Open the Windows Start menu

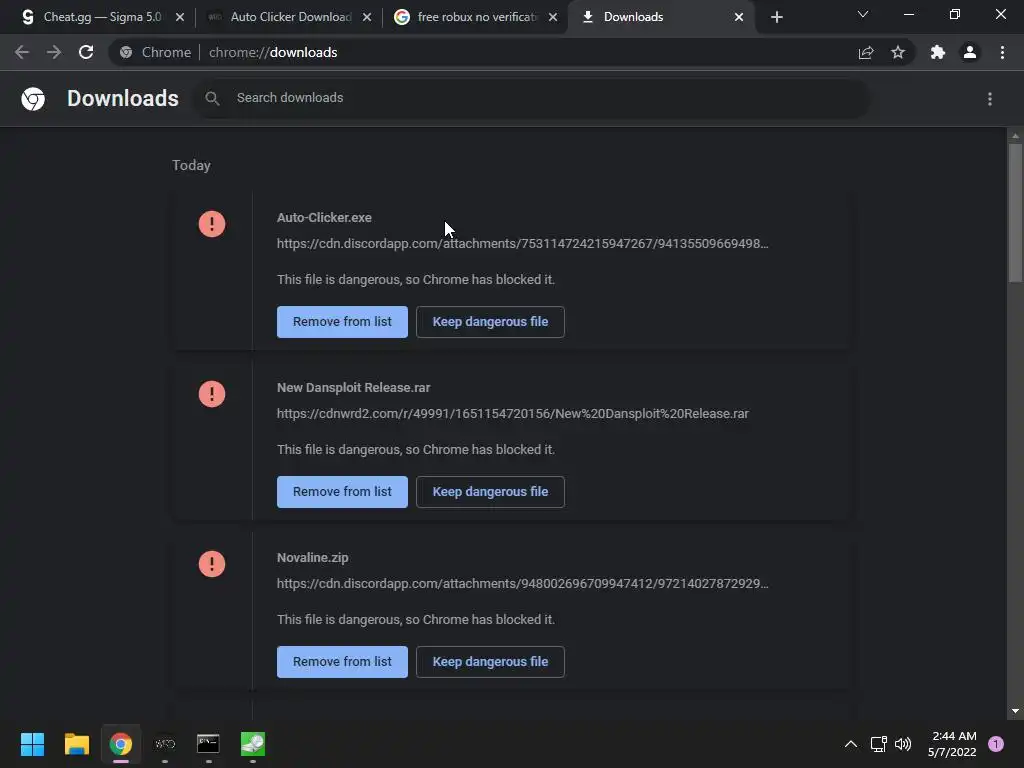tap(32, 744)
